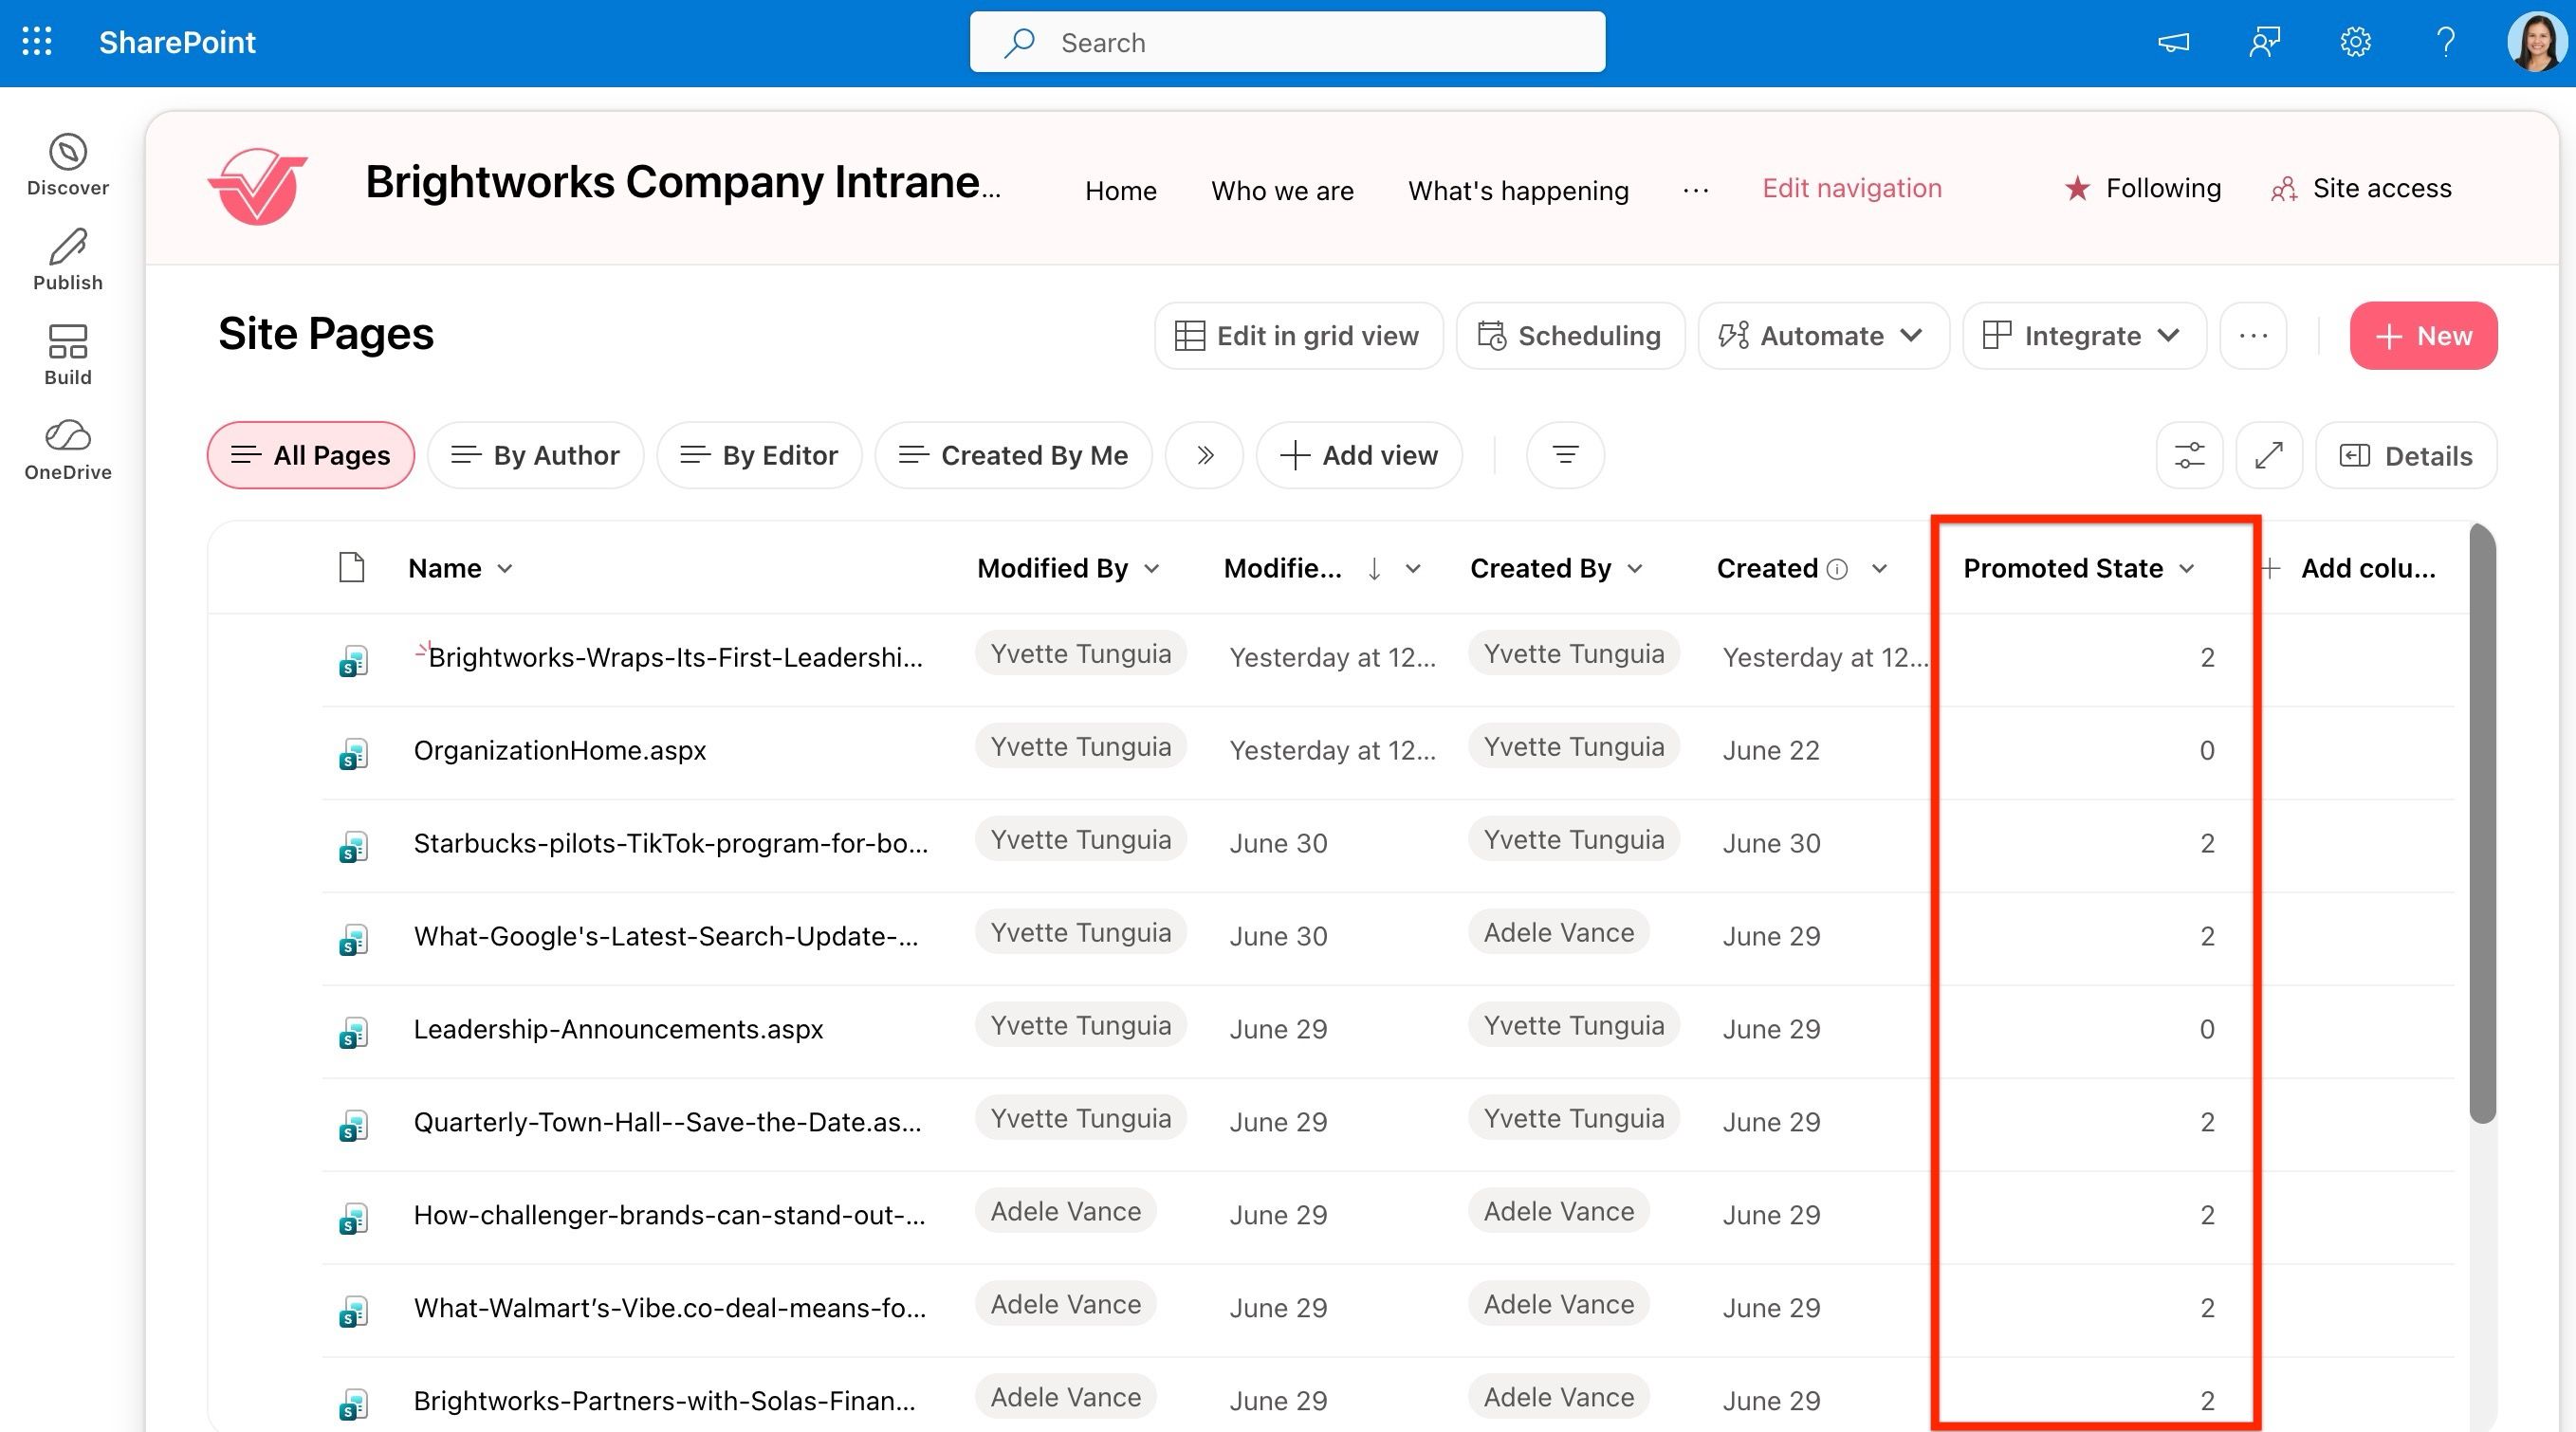Click the Site Pages library title

click(x=326, y=334)
